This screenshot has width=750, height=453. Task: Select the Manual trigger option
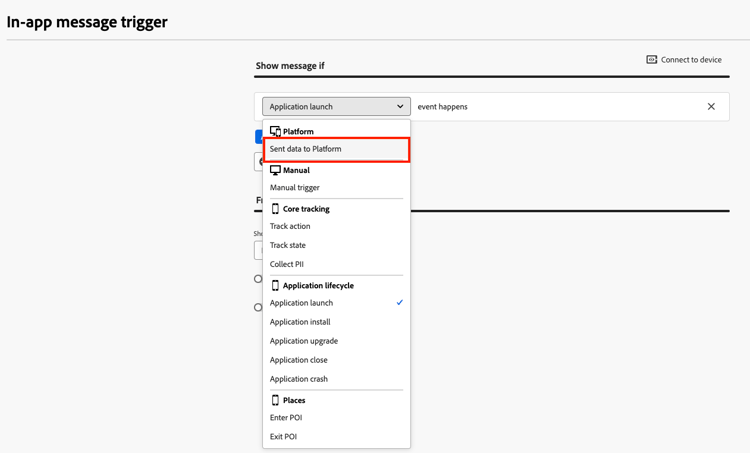pyautogui.click(x=336, y=188)
